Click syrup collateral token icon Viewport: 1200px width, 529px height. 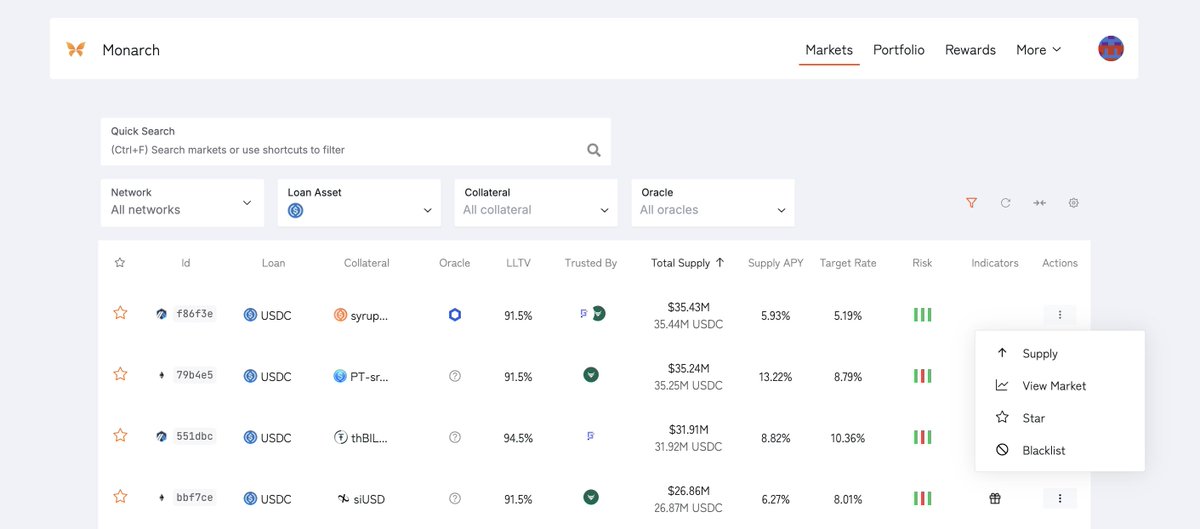(340, 315)
